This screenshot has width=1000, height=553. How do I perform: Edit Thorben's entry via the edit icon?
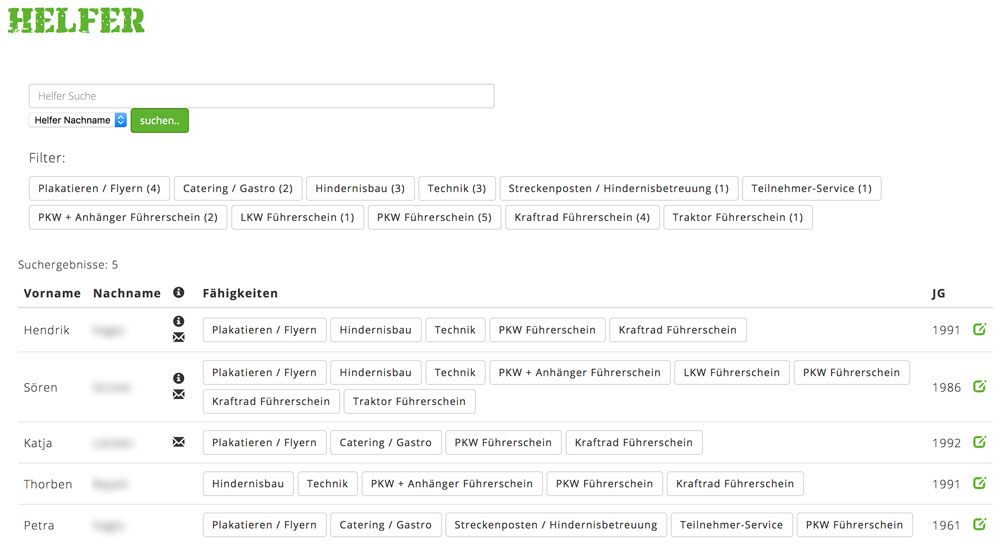[x=979, y=483]
